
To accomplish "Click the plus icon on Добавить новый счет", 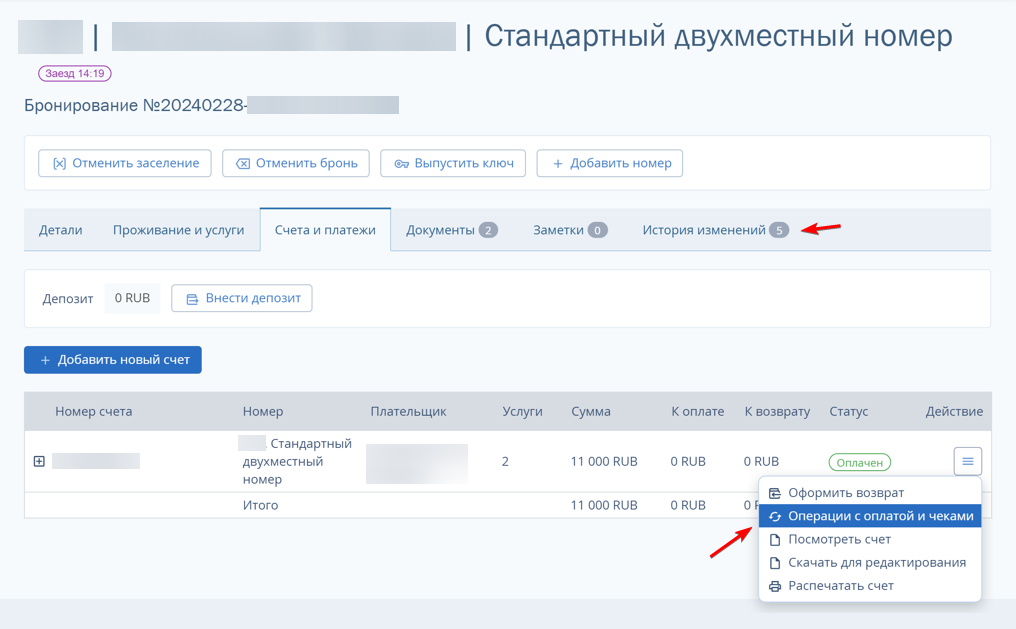I will (x=45, y=360).
